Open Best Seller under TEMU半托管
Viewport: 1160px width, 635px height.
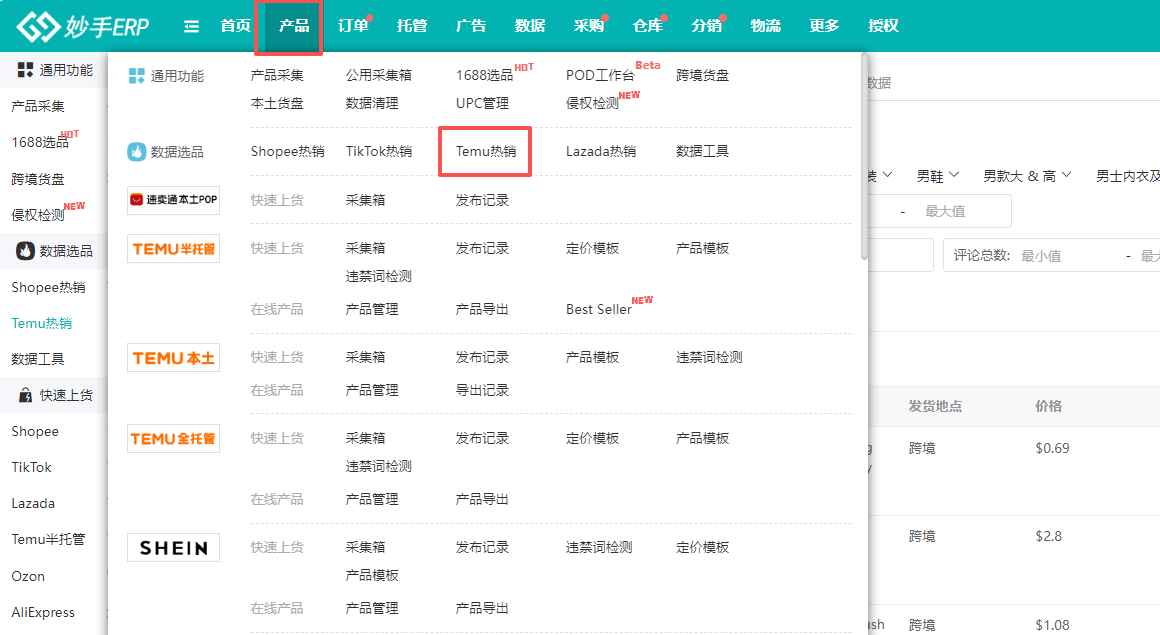point(598,309)
